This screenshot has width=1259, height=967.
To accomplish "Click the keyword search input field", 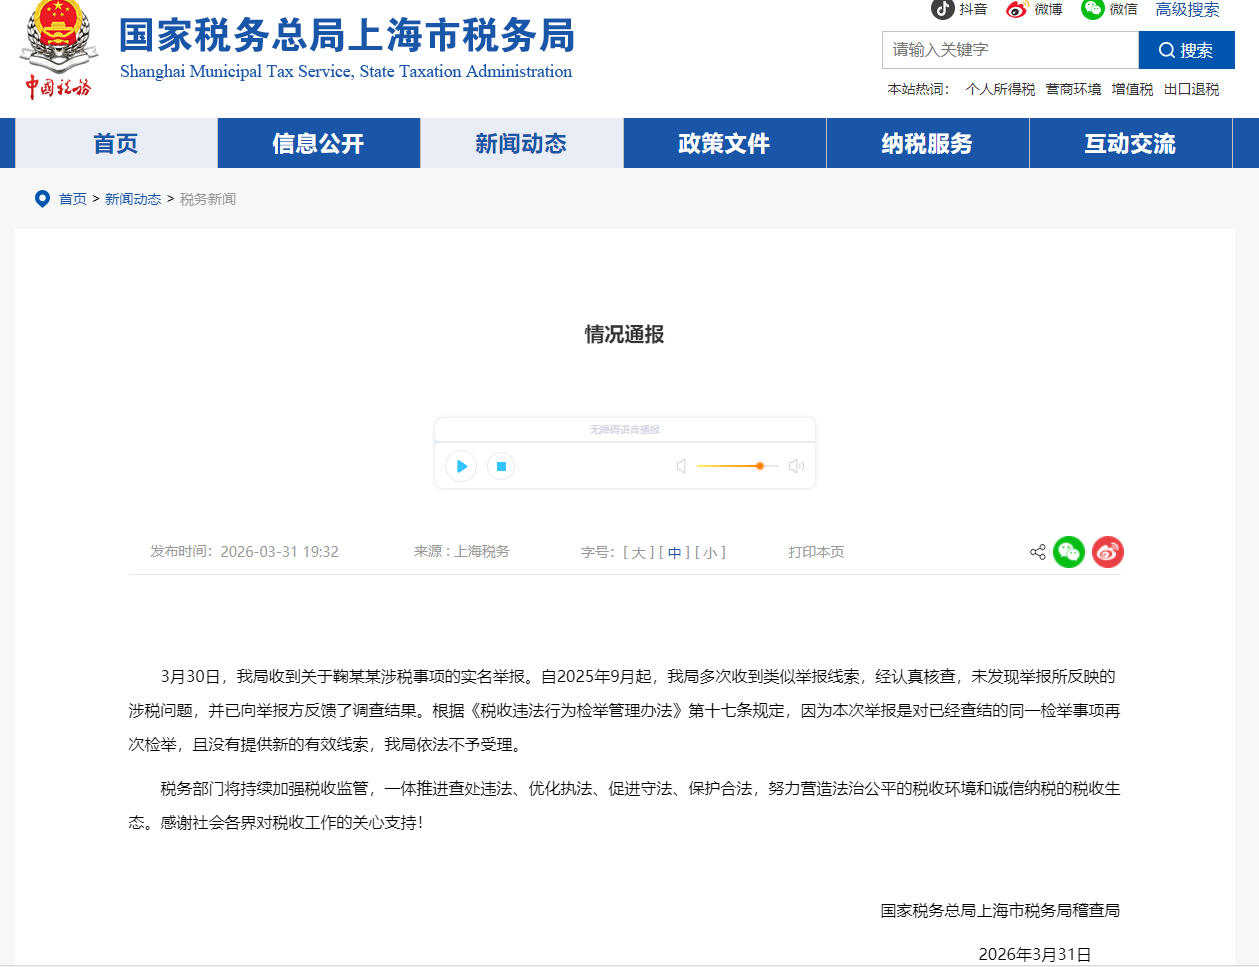I will 1009,50.
